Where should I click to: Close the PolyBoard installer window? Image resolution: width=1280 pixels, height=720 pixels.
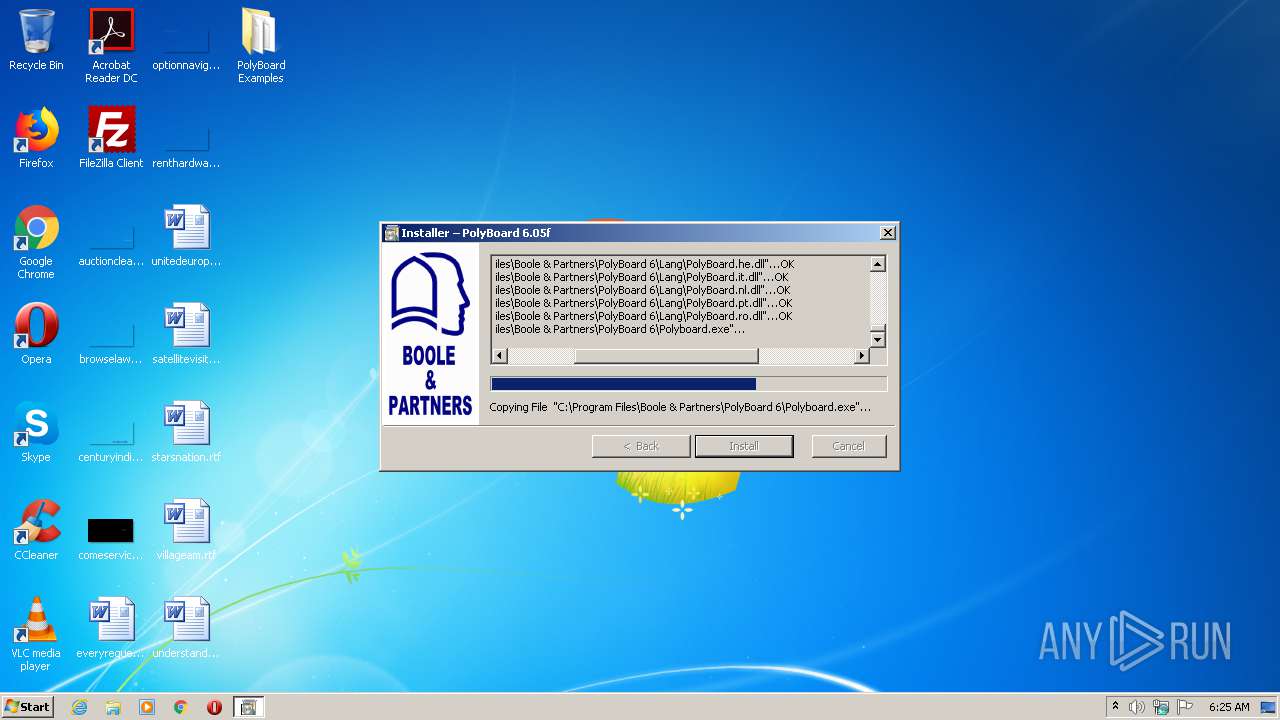887,233
